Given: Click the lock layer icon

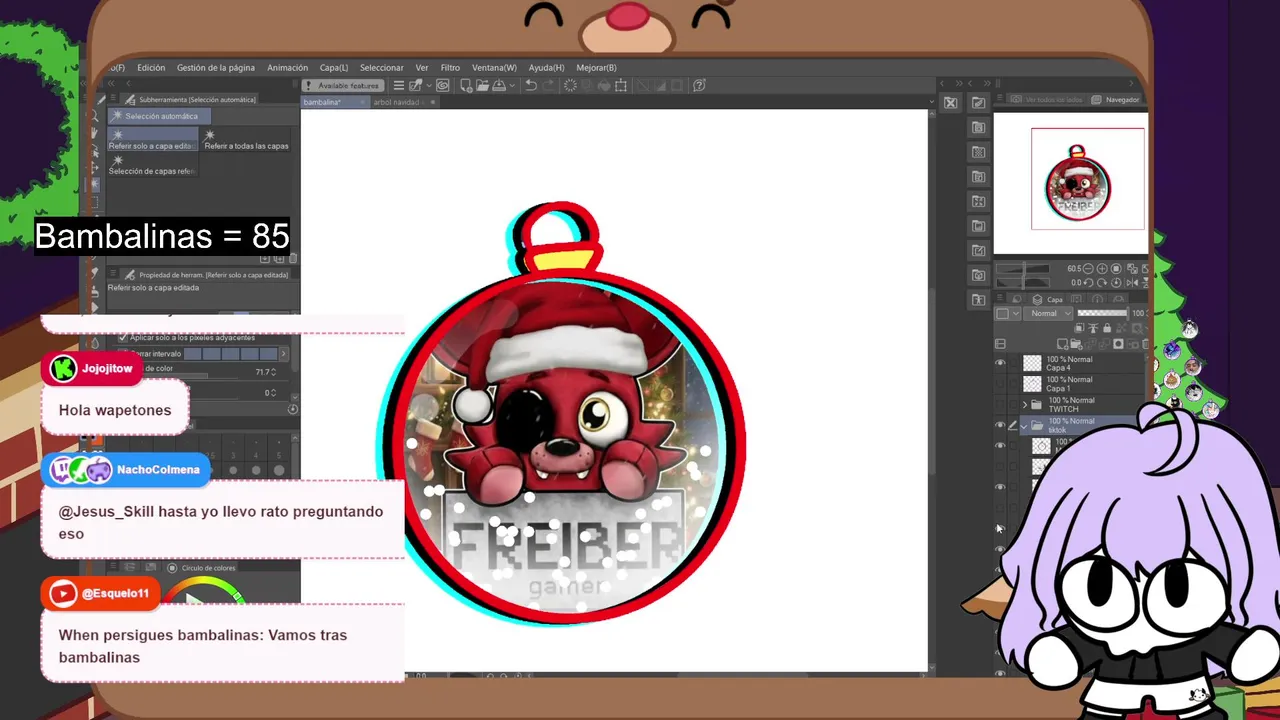Looking at the screenshot, I should pyautogui.click(x=1107, y=328).
